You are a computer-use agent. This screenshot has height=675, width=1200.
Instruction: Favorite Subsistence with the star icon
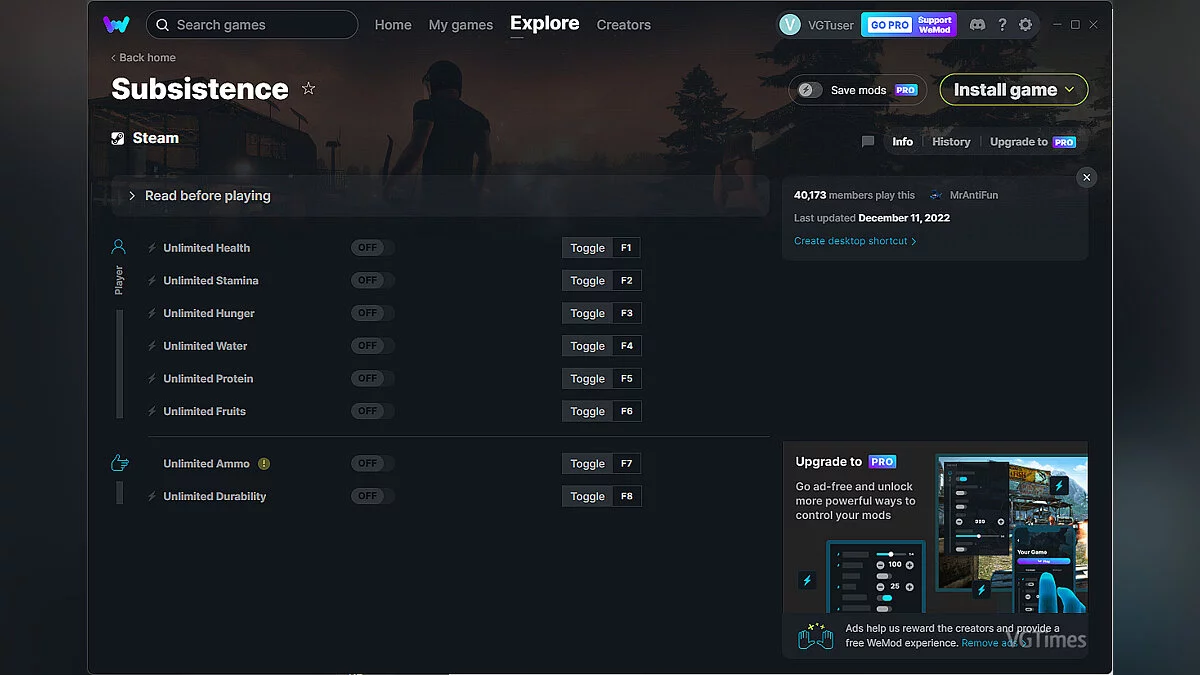click(308, 89)
